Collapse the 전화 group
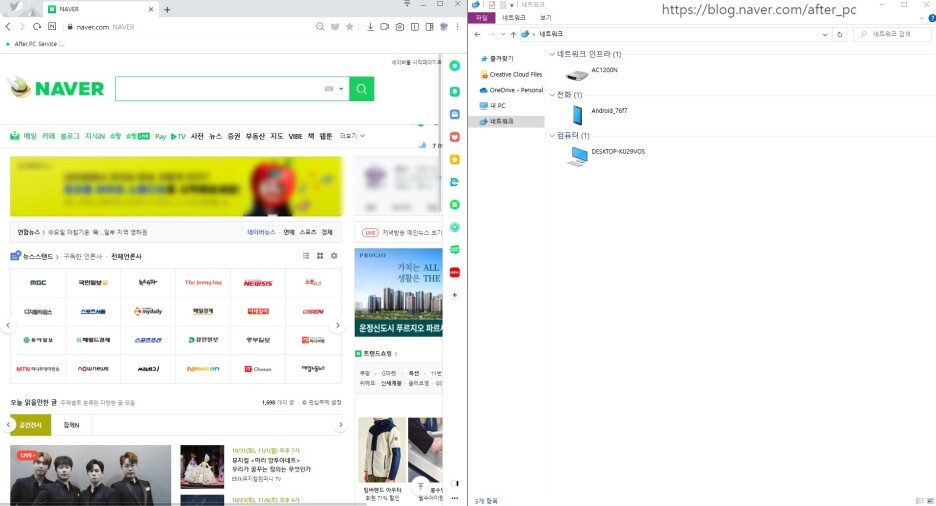The width and height of the screenshot is (936, 506). pos(552,95)
